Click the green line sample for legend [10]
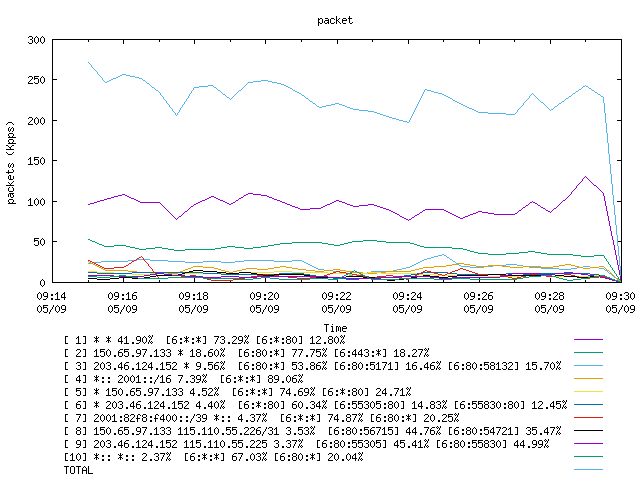The height and width of the screenshot is (480, 640). [x=588, y=457]
